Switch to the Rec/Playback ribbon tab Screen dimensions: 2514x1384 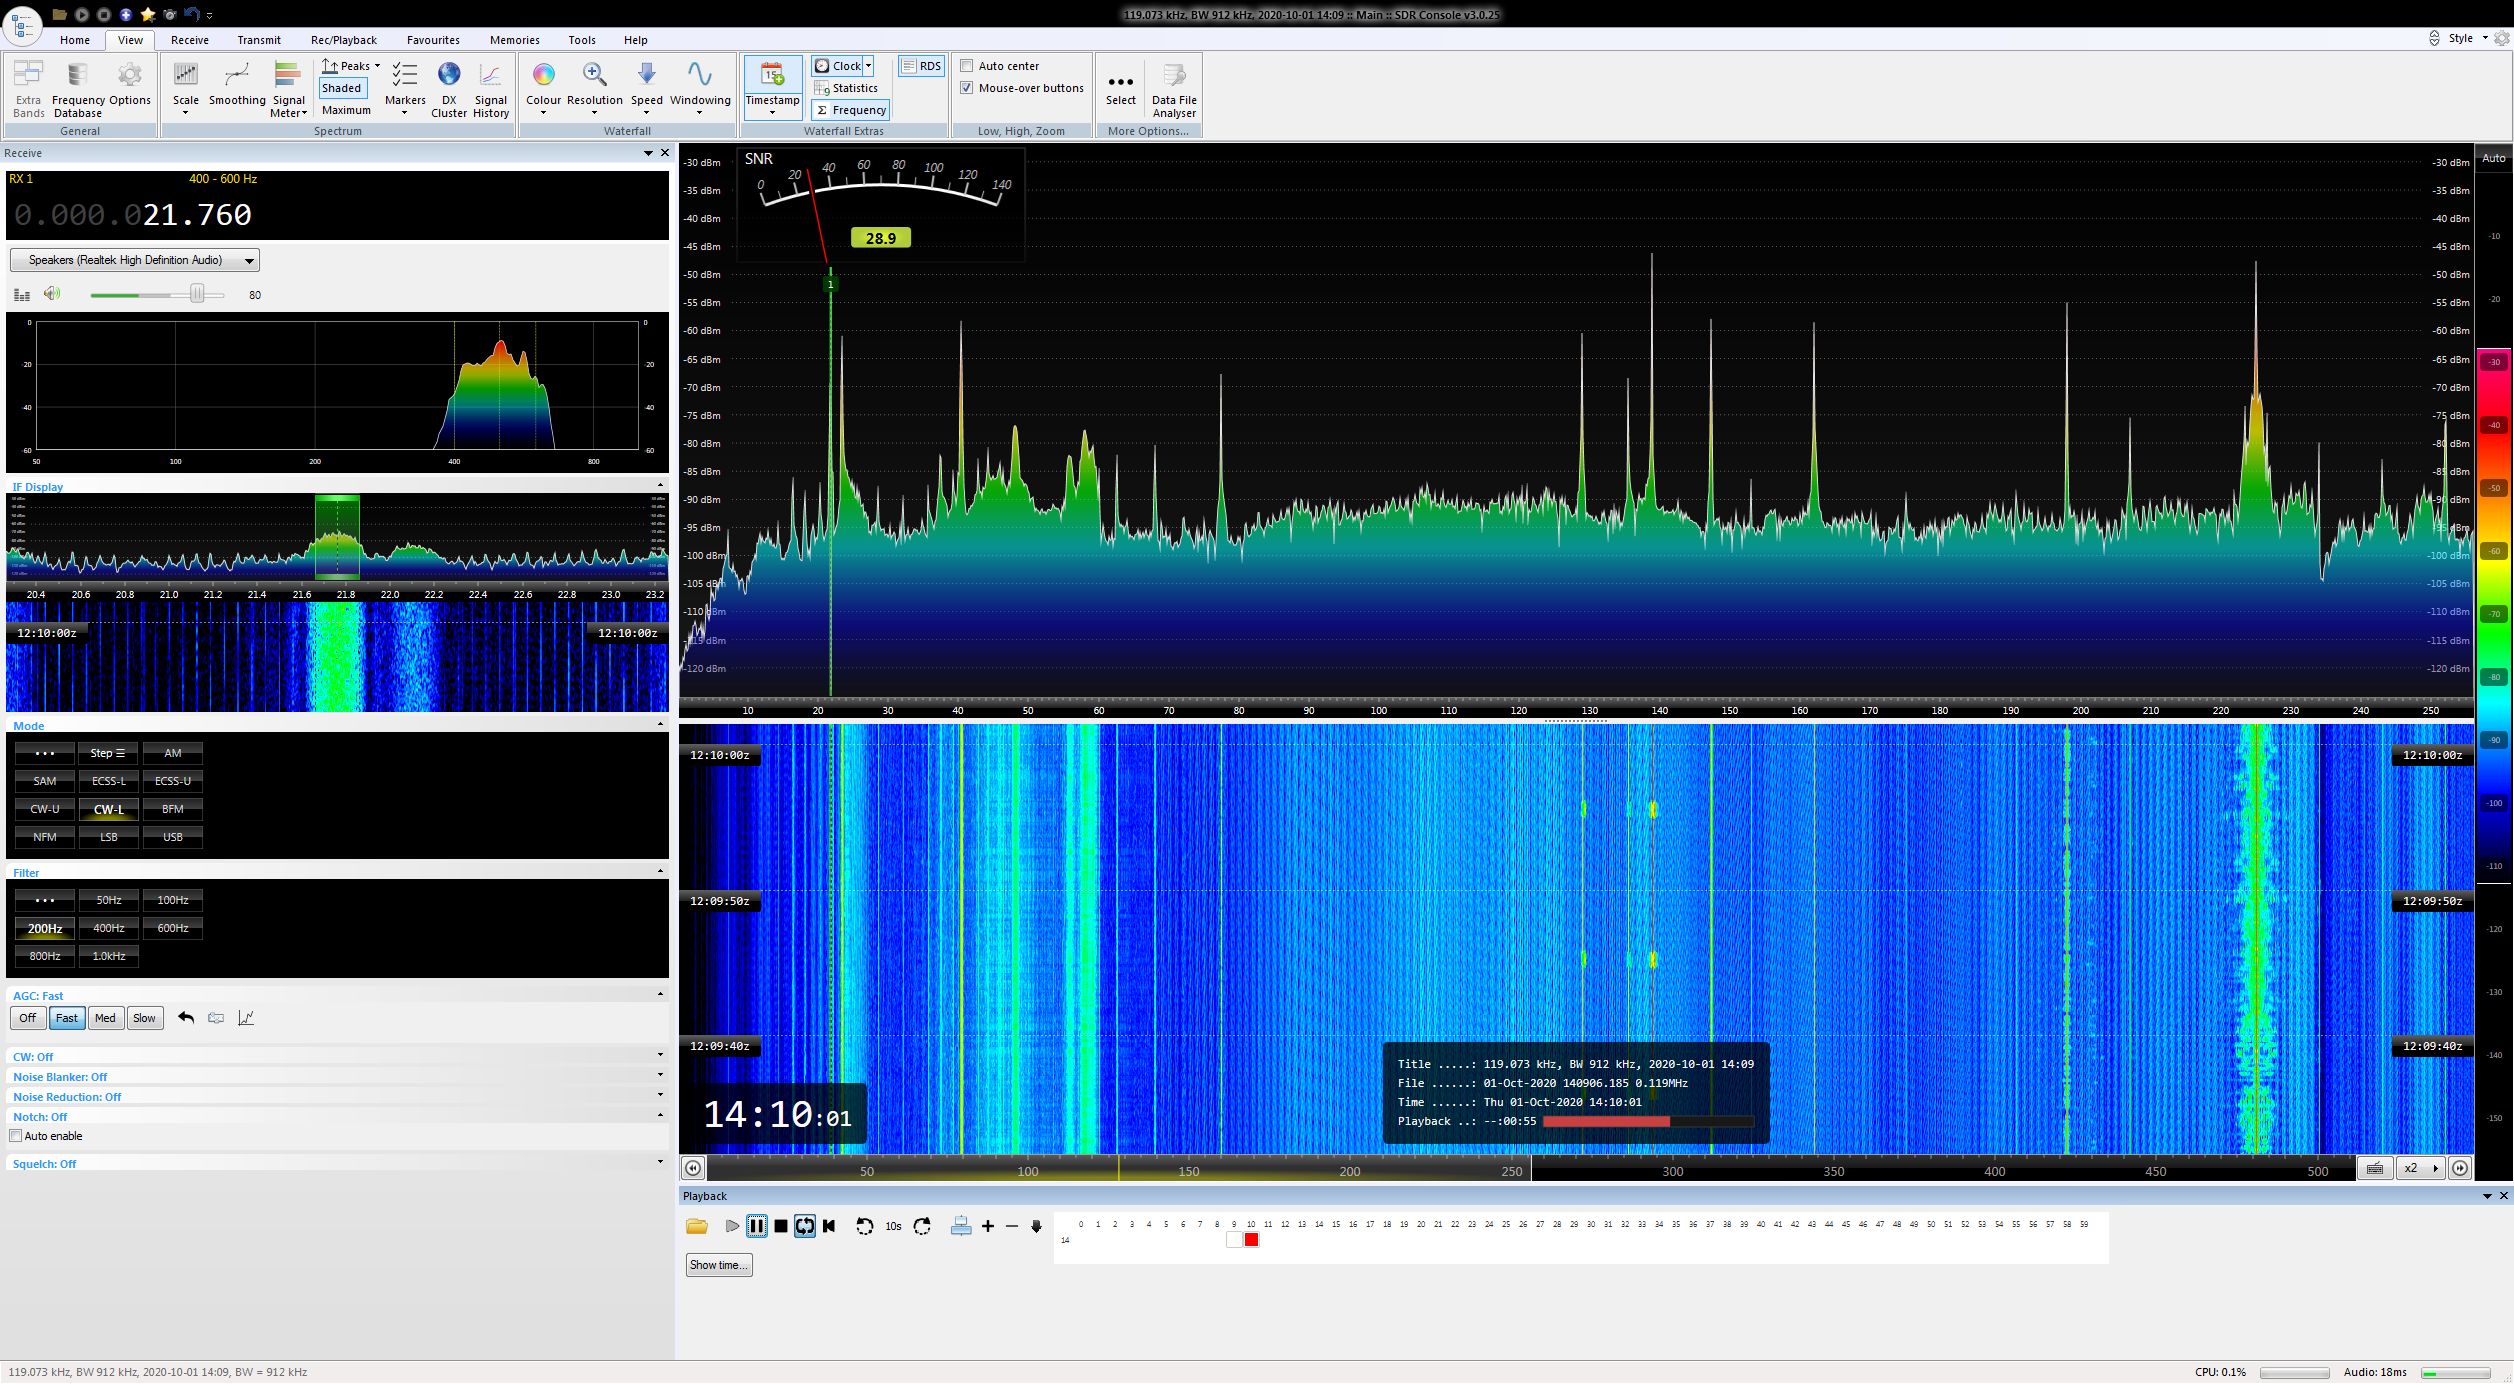coord(343,40)
